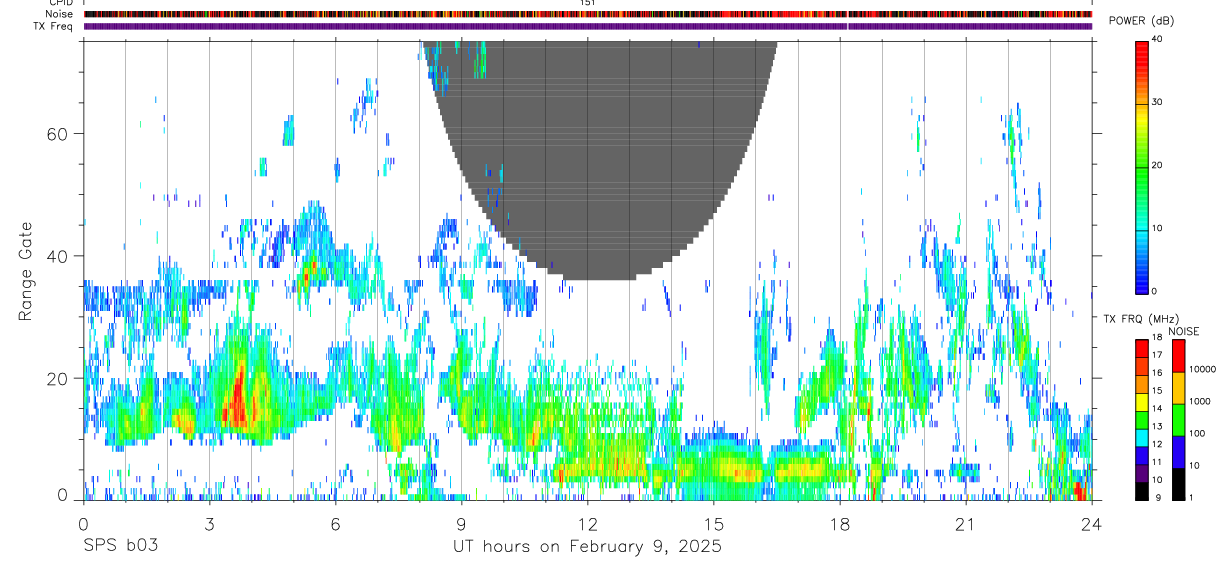Viewport: 1228px width, 567px height.
Task: Click the red high-power echo near 3.7 UT
Action: click(237, 398)
